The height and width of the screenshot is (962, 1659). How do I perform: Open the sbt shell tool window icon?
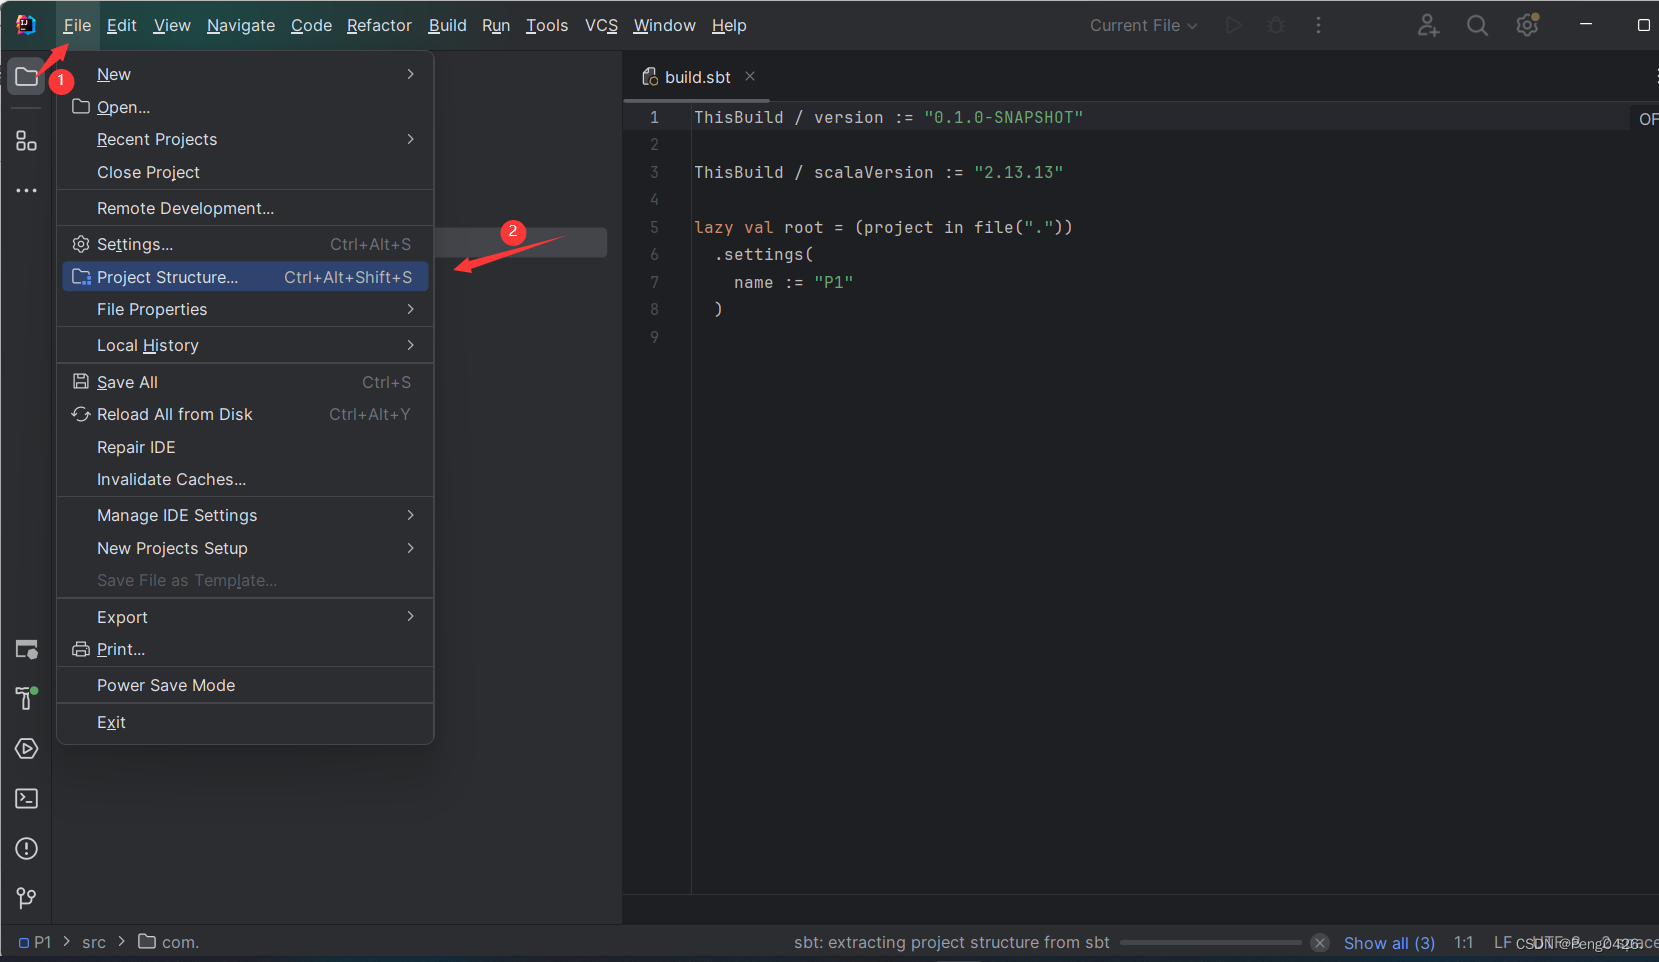[27, 650]
